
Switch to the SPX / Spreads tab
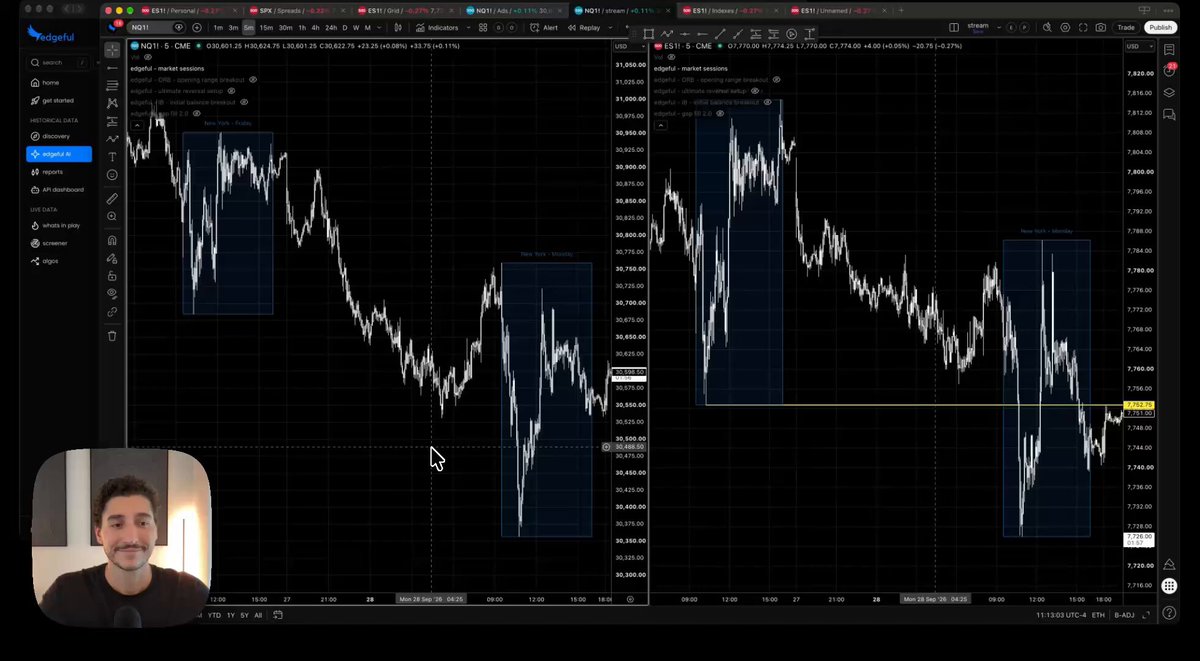click(299, 10)
